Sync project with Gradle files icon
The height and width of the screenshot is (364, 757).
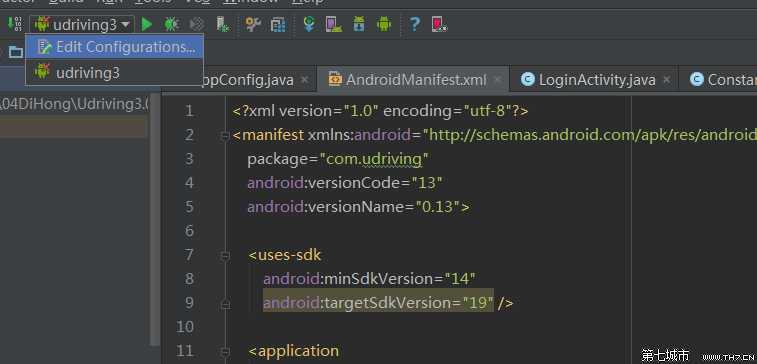click(x=309, y=24)
